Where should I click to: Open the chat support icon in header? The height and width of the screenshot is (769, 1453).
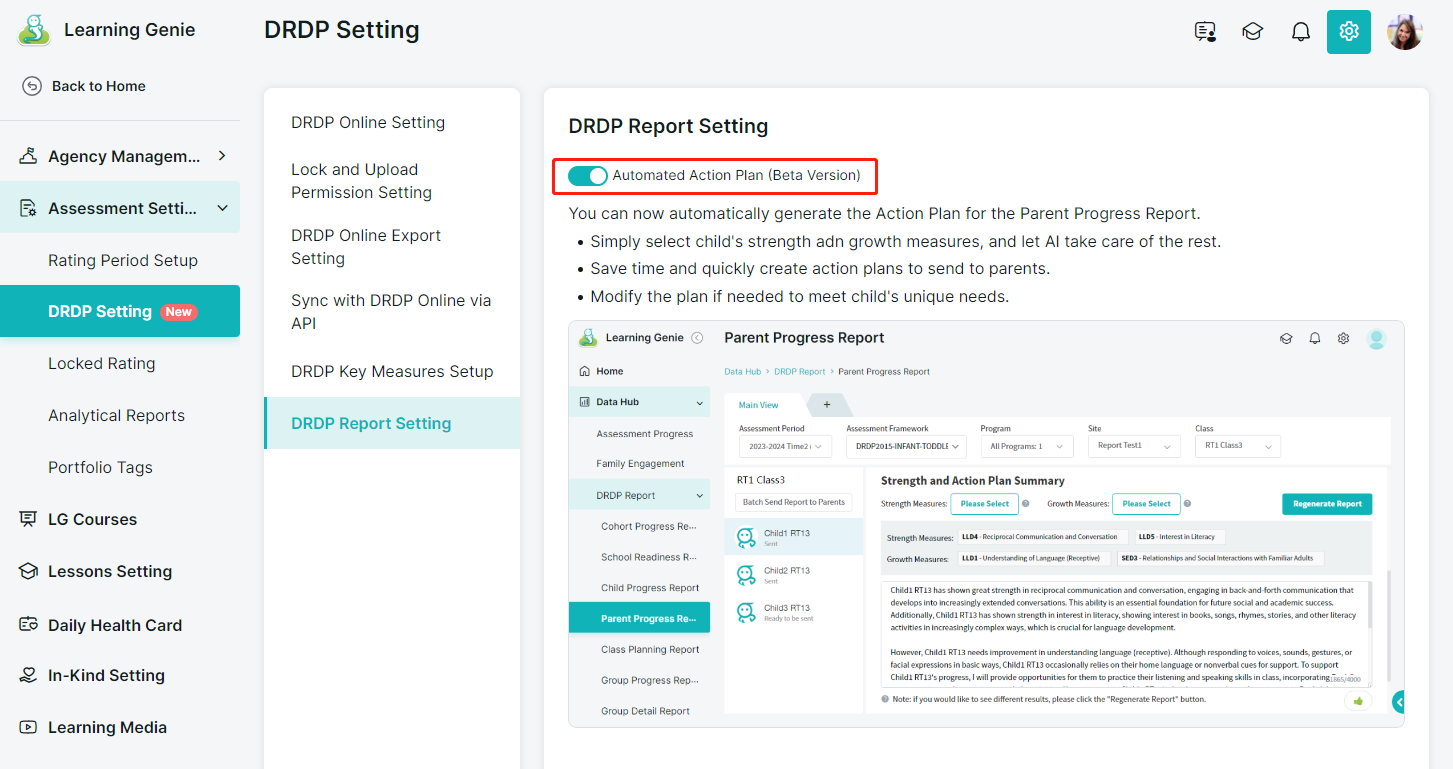(1205, 32)
